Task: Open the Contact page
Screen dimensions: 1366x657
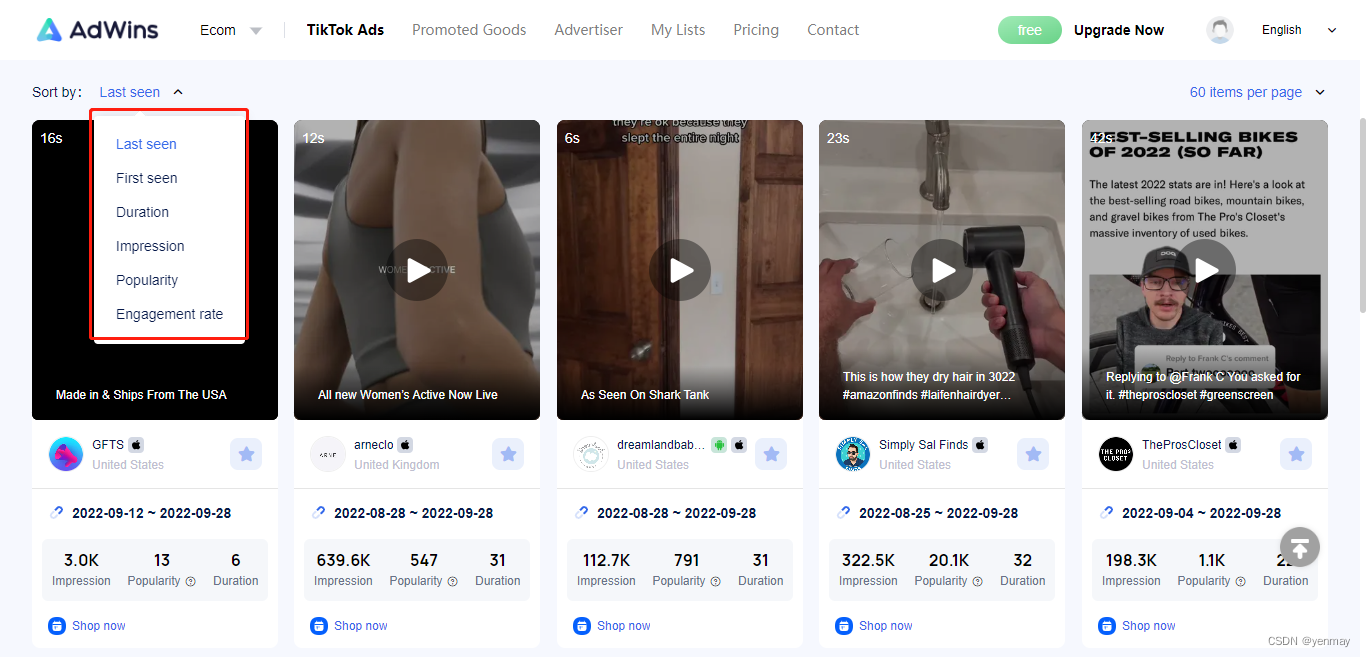Action: point(833,30)
